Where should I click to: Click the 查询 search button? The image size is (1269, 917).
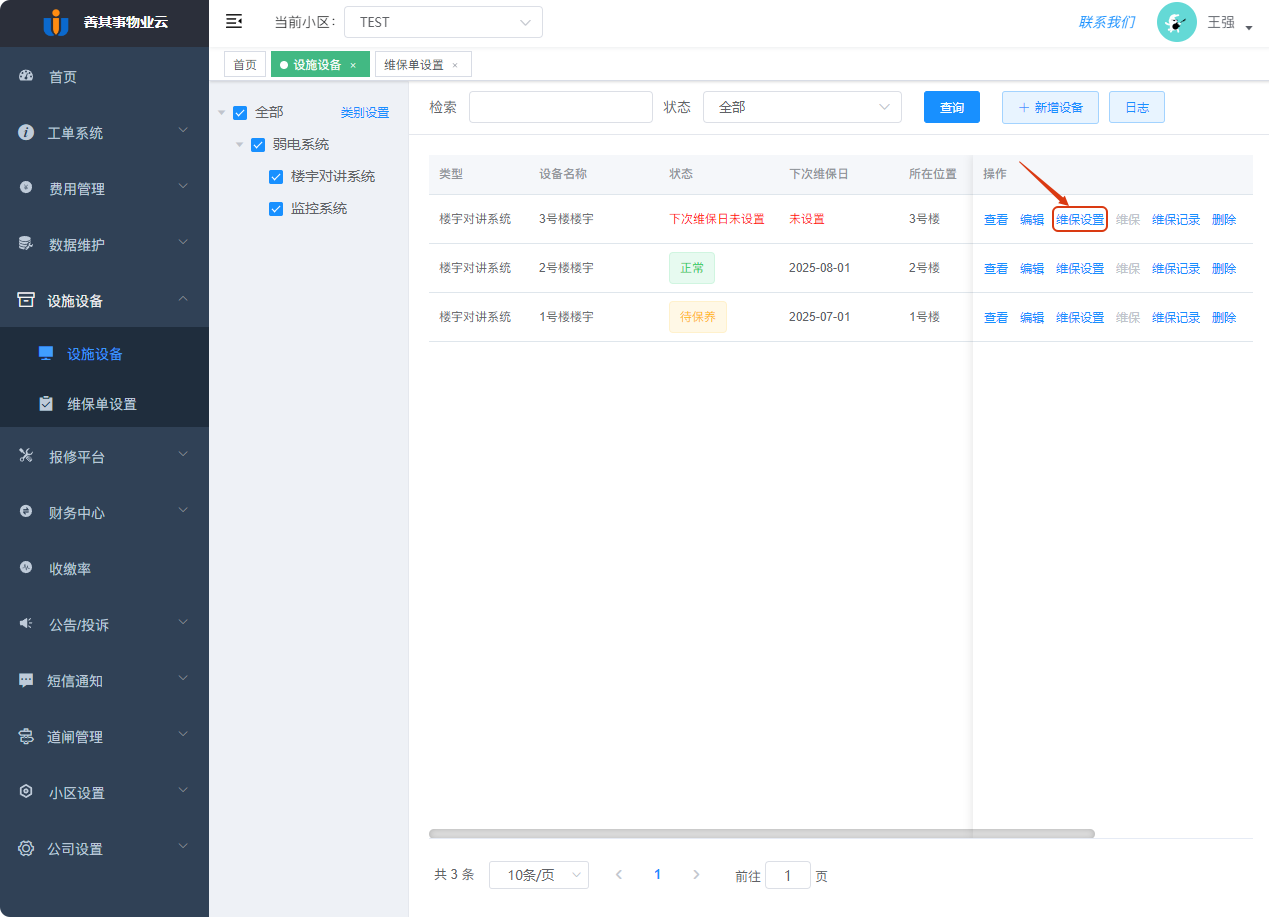coord(951,106)
